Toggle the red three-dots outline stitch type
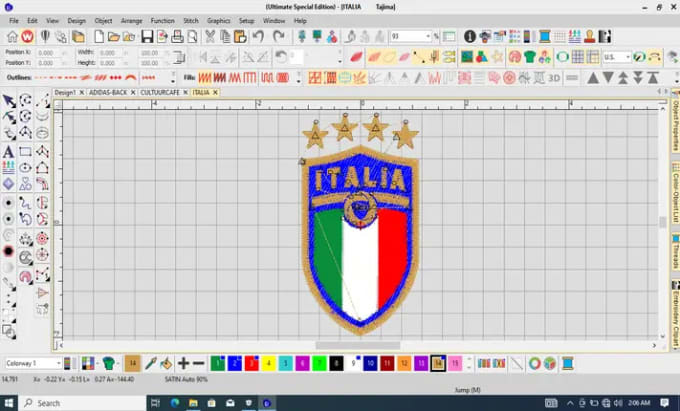The height and width of the screenshot is (411, 680). tap(115, 78)
